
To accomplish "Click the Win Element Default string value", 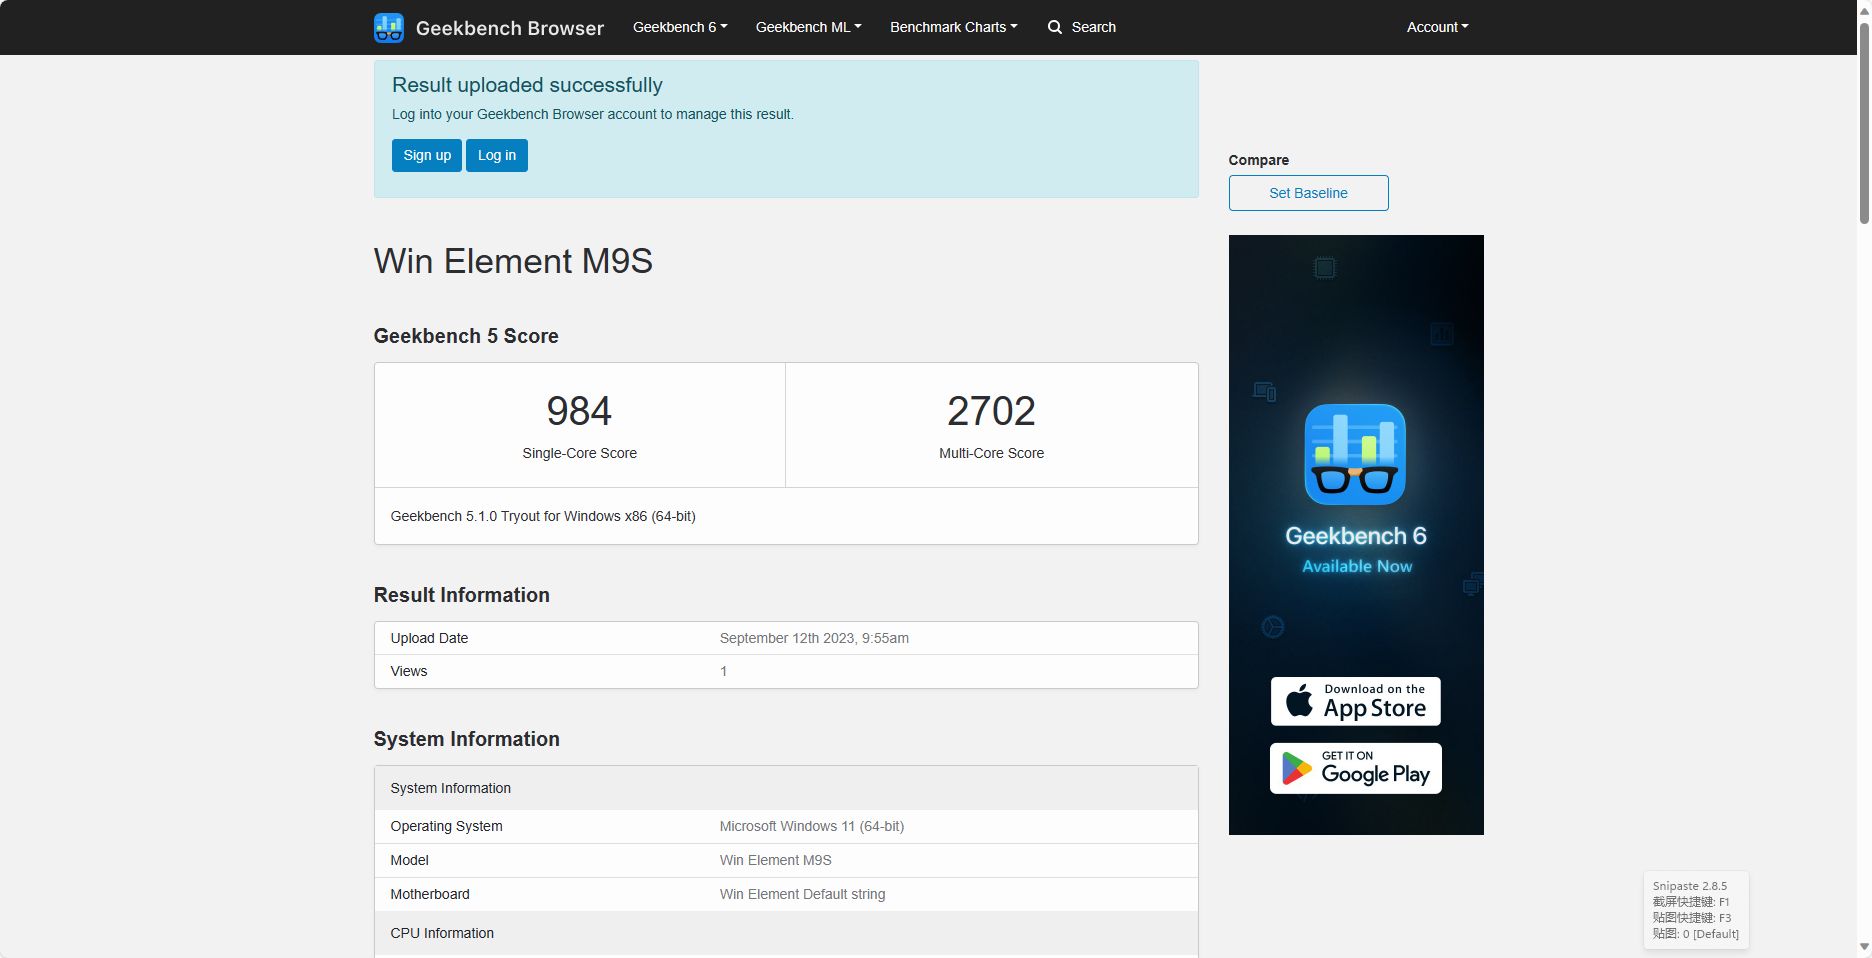I will tap(803, 894).
